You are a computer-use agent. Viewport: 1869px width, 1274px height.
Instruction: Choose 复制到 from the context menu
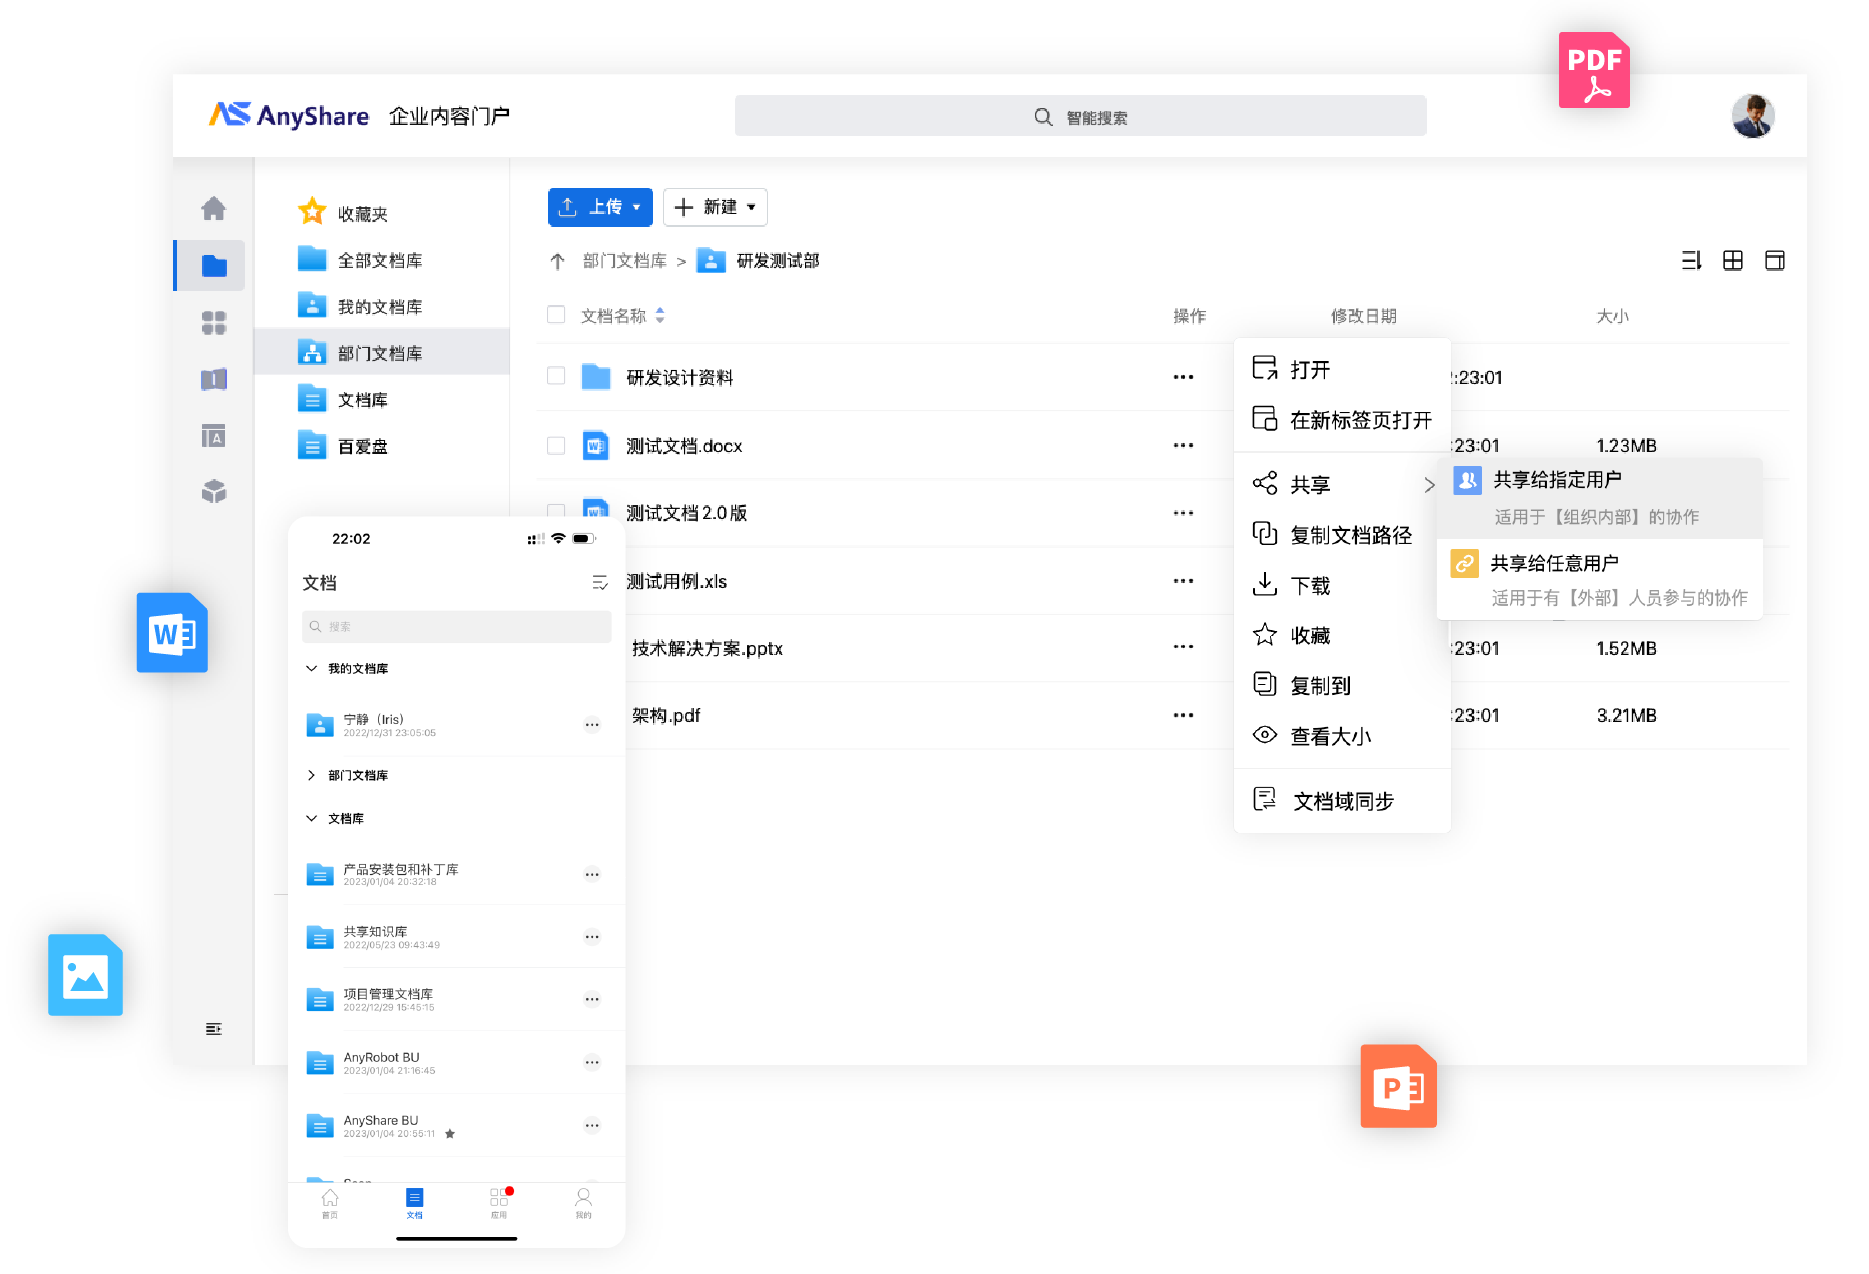[x=1342, y=685]
